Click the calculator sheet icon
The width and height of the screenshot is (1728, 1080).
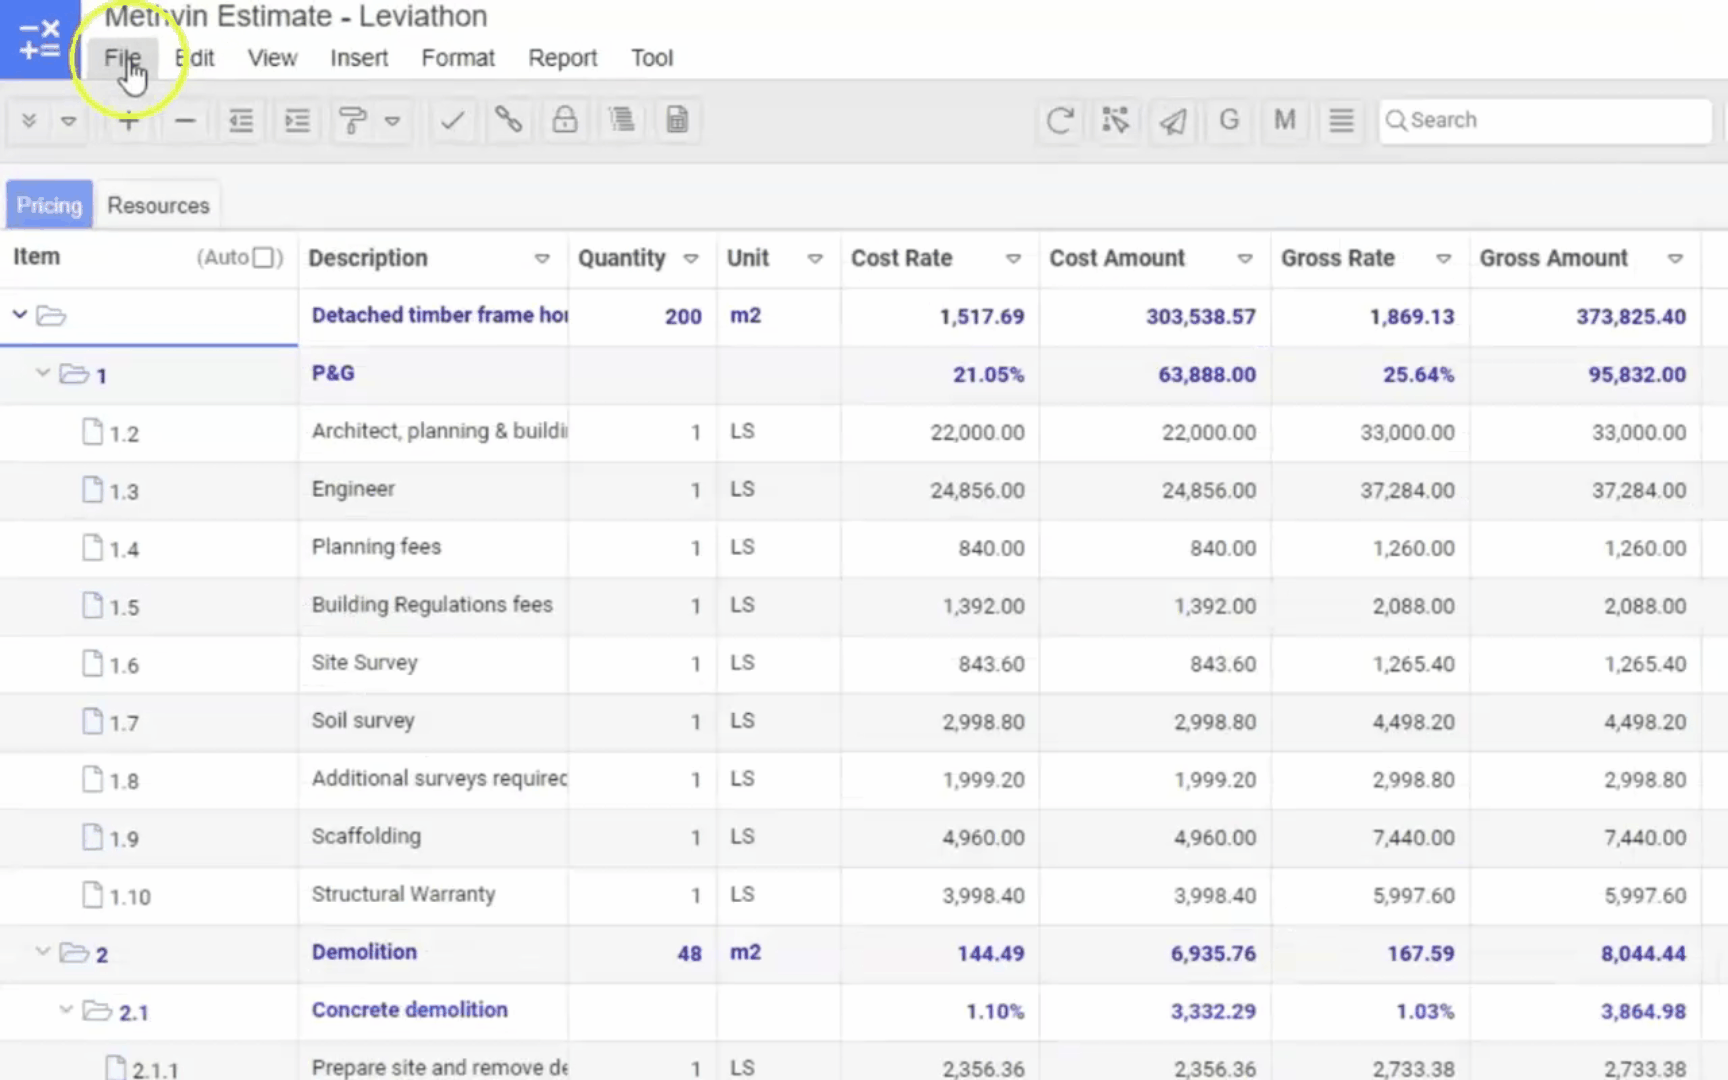point(677,120)
